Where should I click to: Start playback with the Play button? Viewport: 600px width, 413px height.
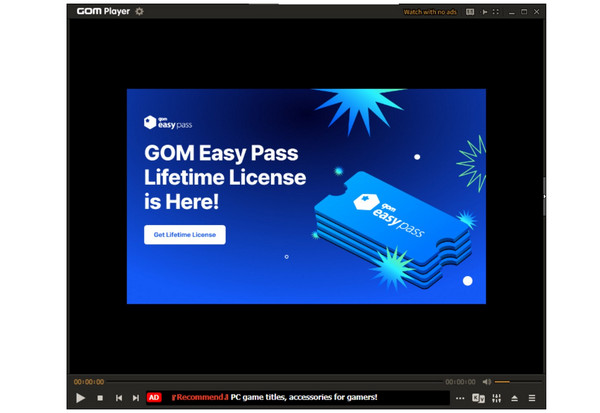pyautogui.click(x=80, y=398)
